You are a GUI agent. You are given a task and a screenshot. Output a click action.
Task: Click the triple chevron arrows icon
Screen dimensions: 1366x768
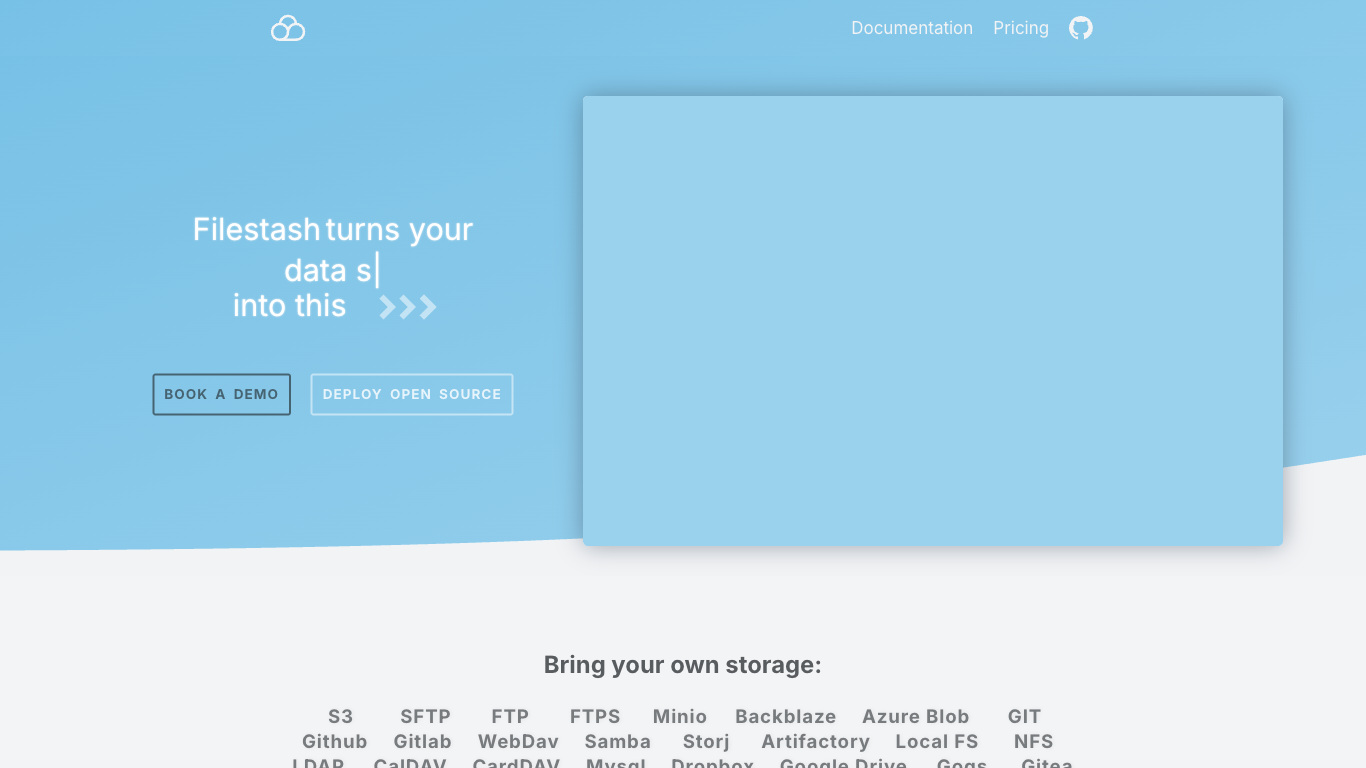pos(408,307)
